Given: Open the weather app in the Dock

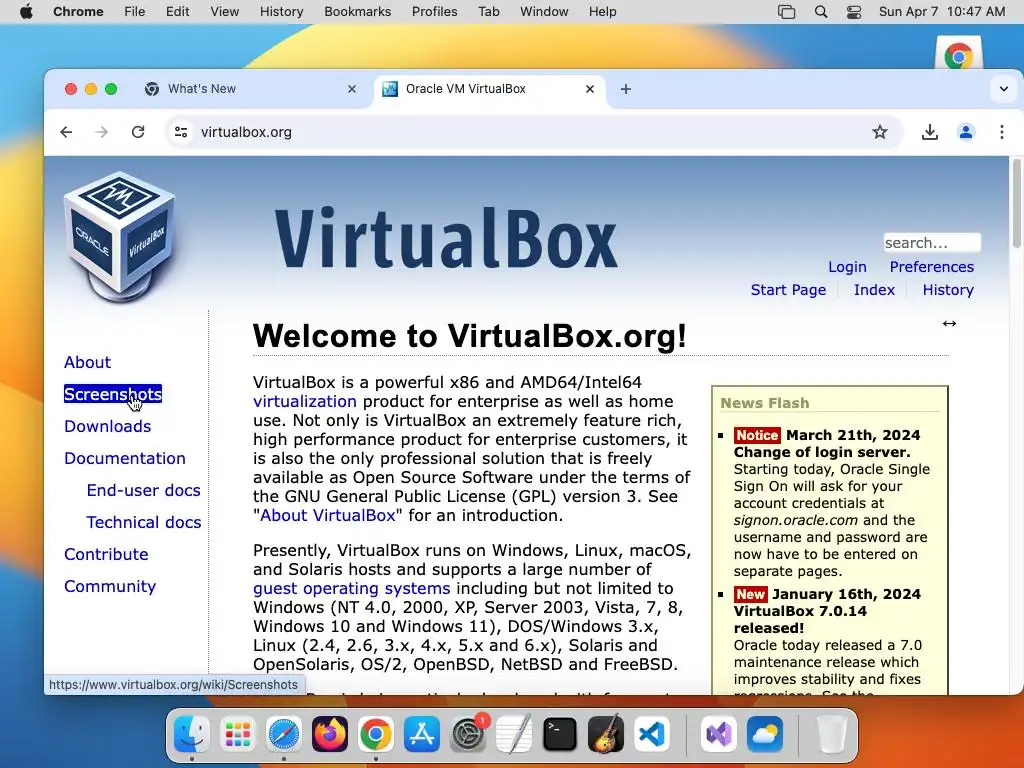Looking at the screenshot, I should point(765,734).
